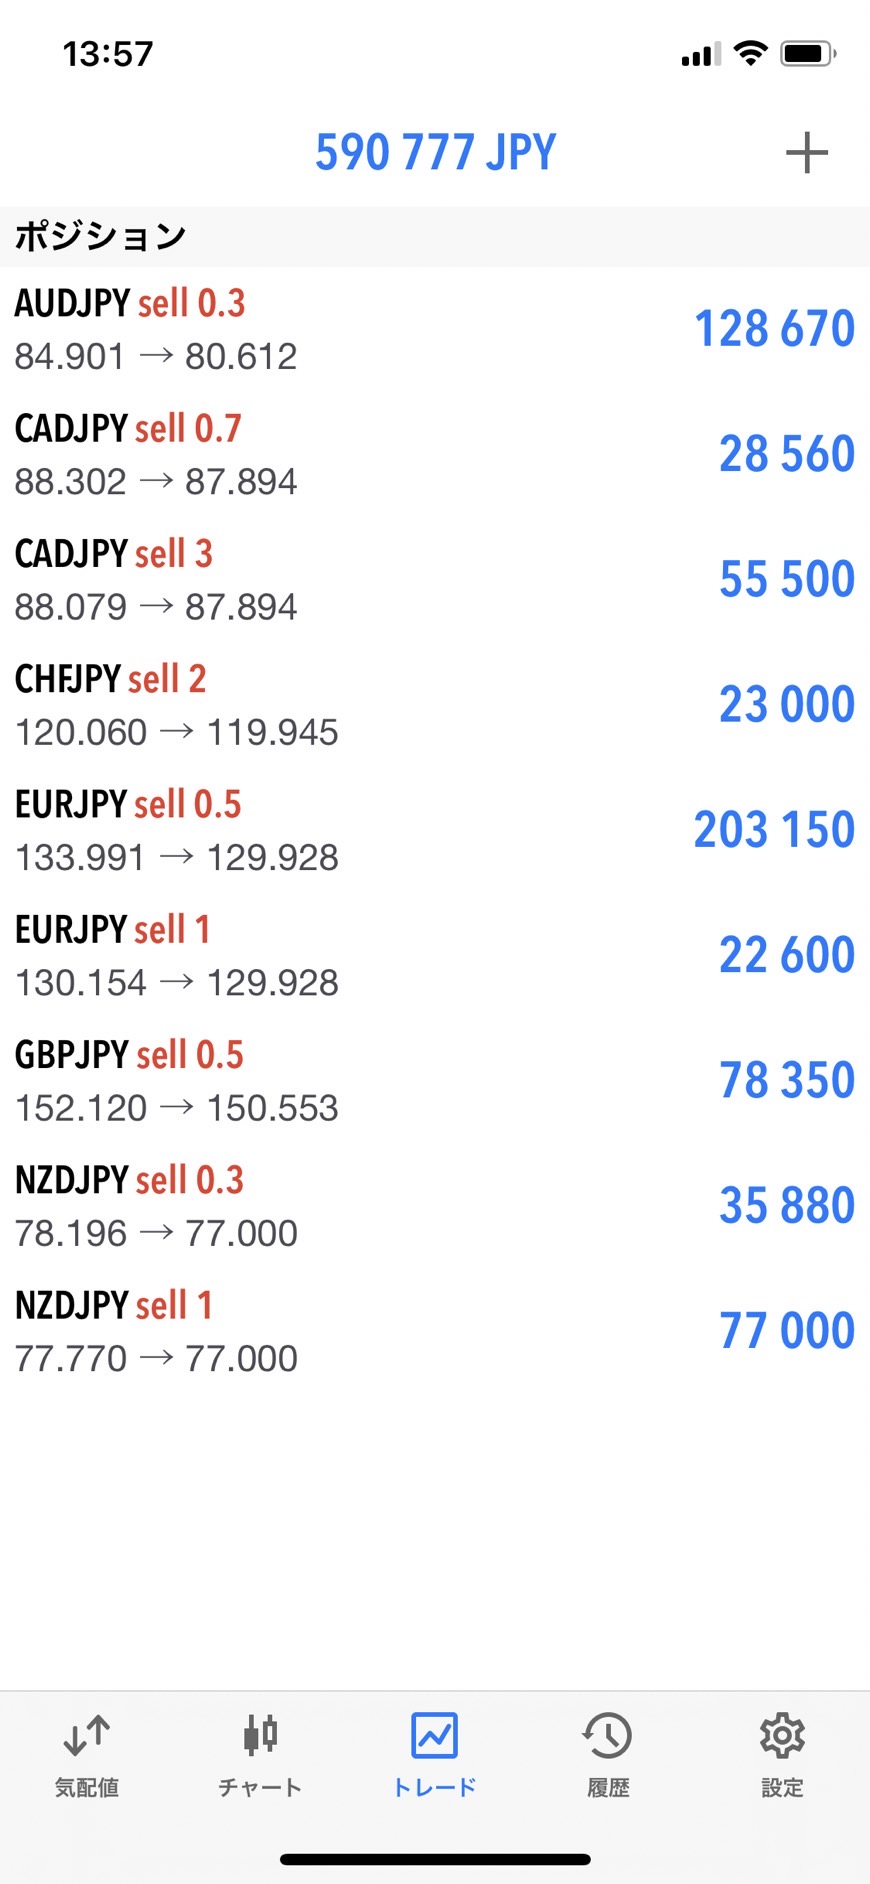Screen dimensions: 870x1884
Task: Open the history (履歴) clock icon
Action: click(x=608, y=1736)
